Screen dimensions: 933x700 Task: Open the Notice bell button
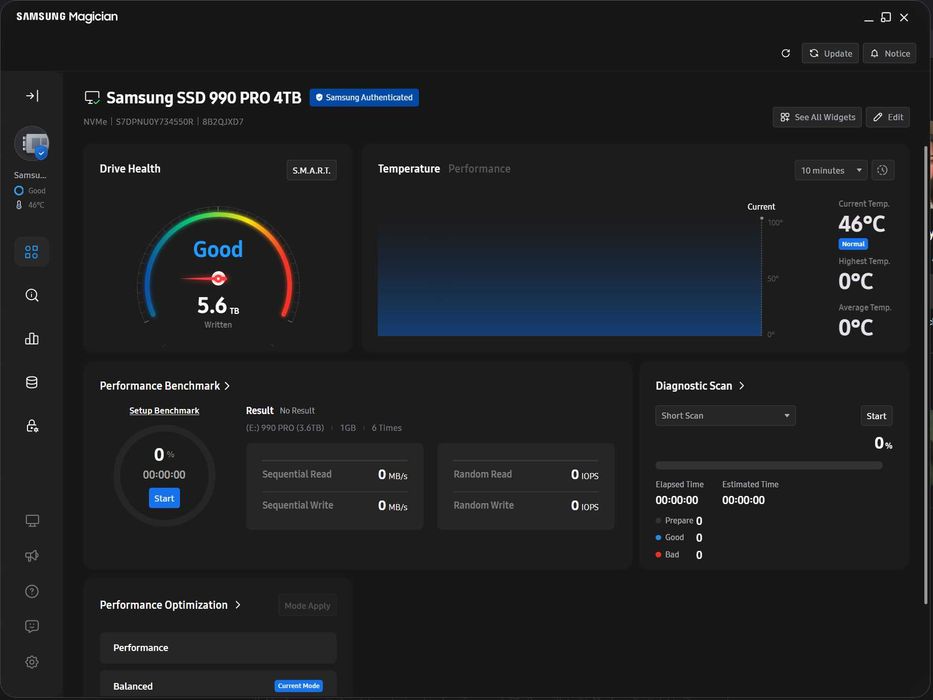point(890,54)
